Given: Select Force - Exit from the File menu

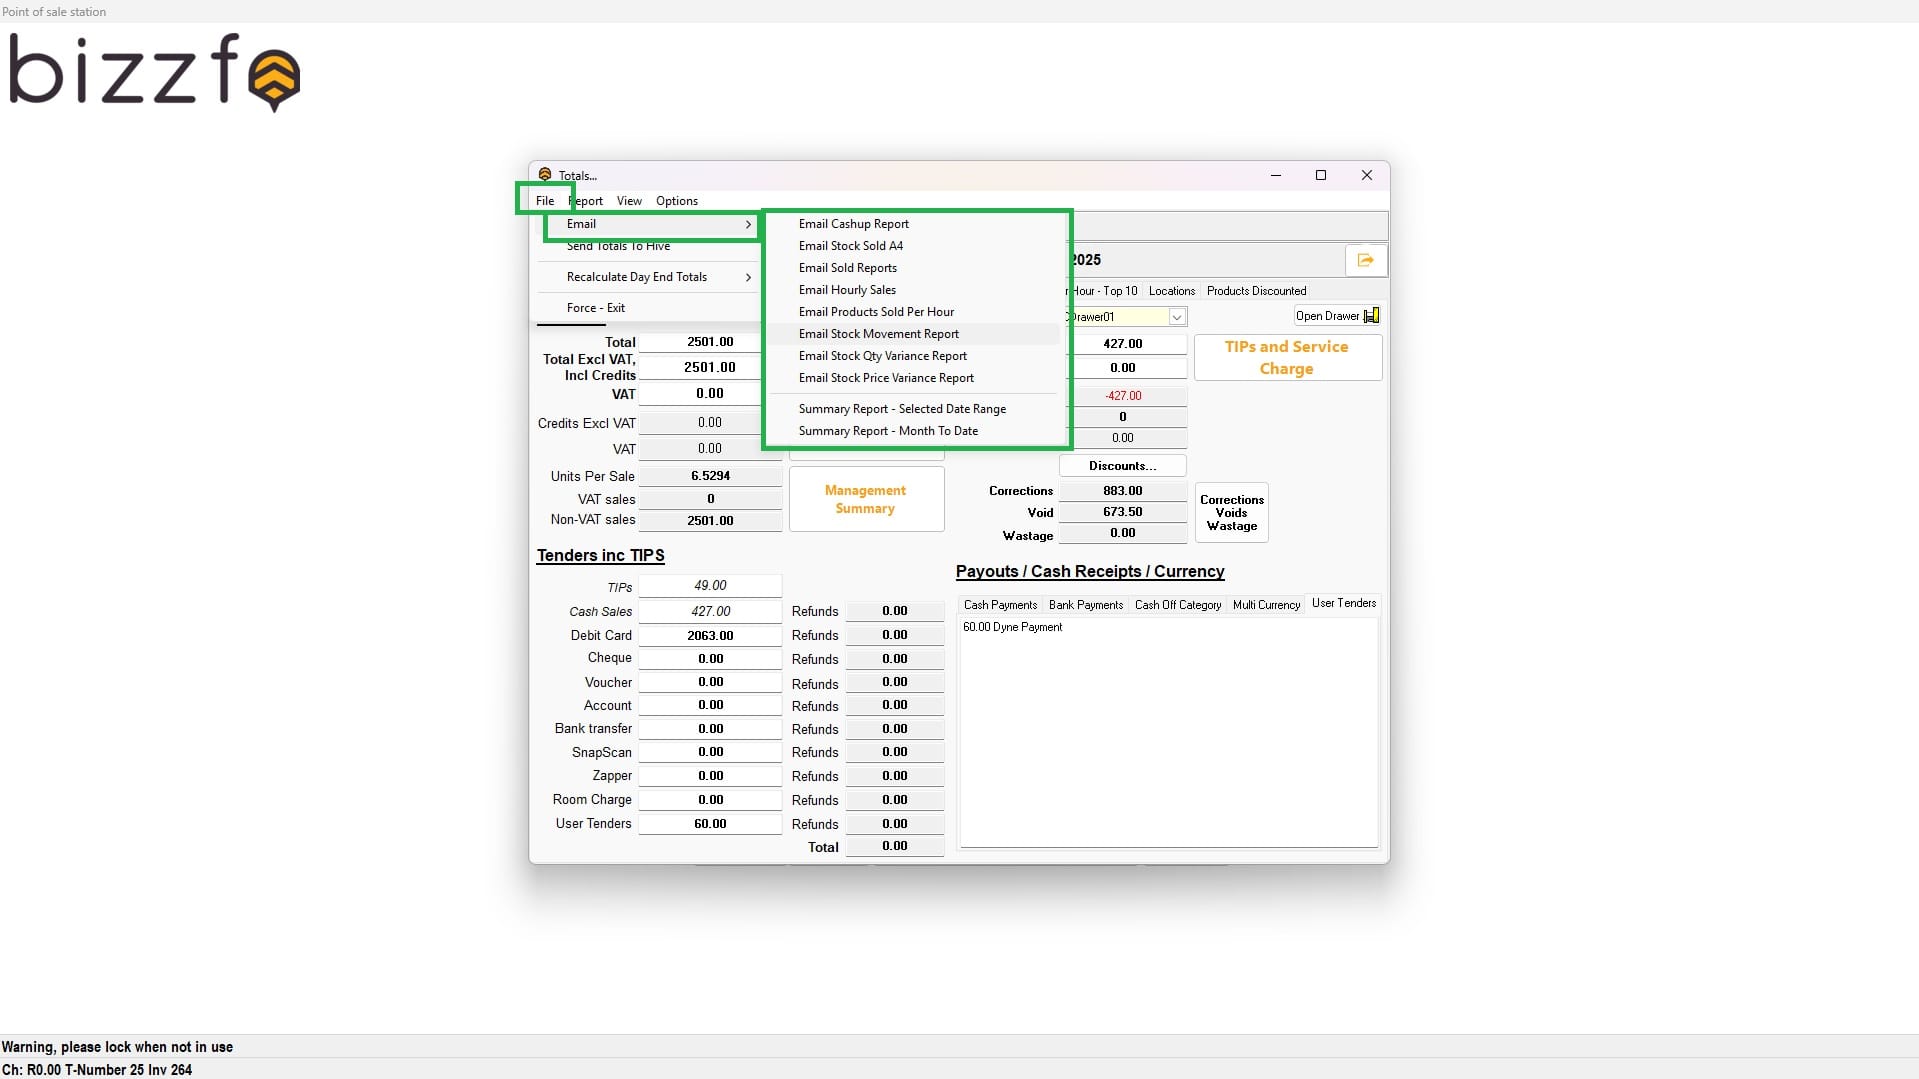Looking at the screenshot, I should click(x=596, y=307).
